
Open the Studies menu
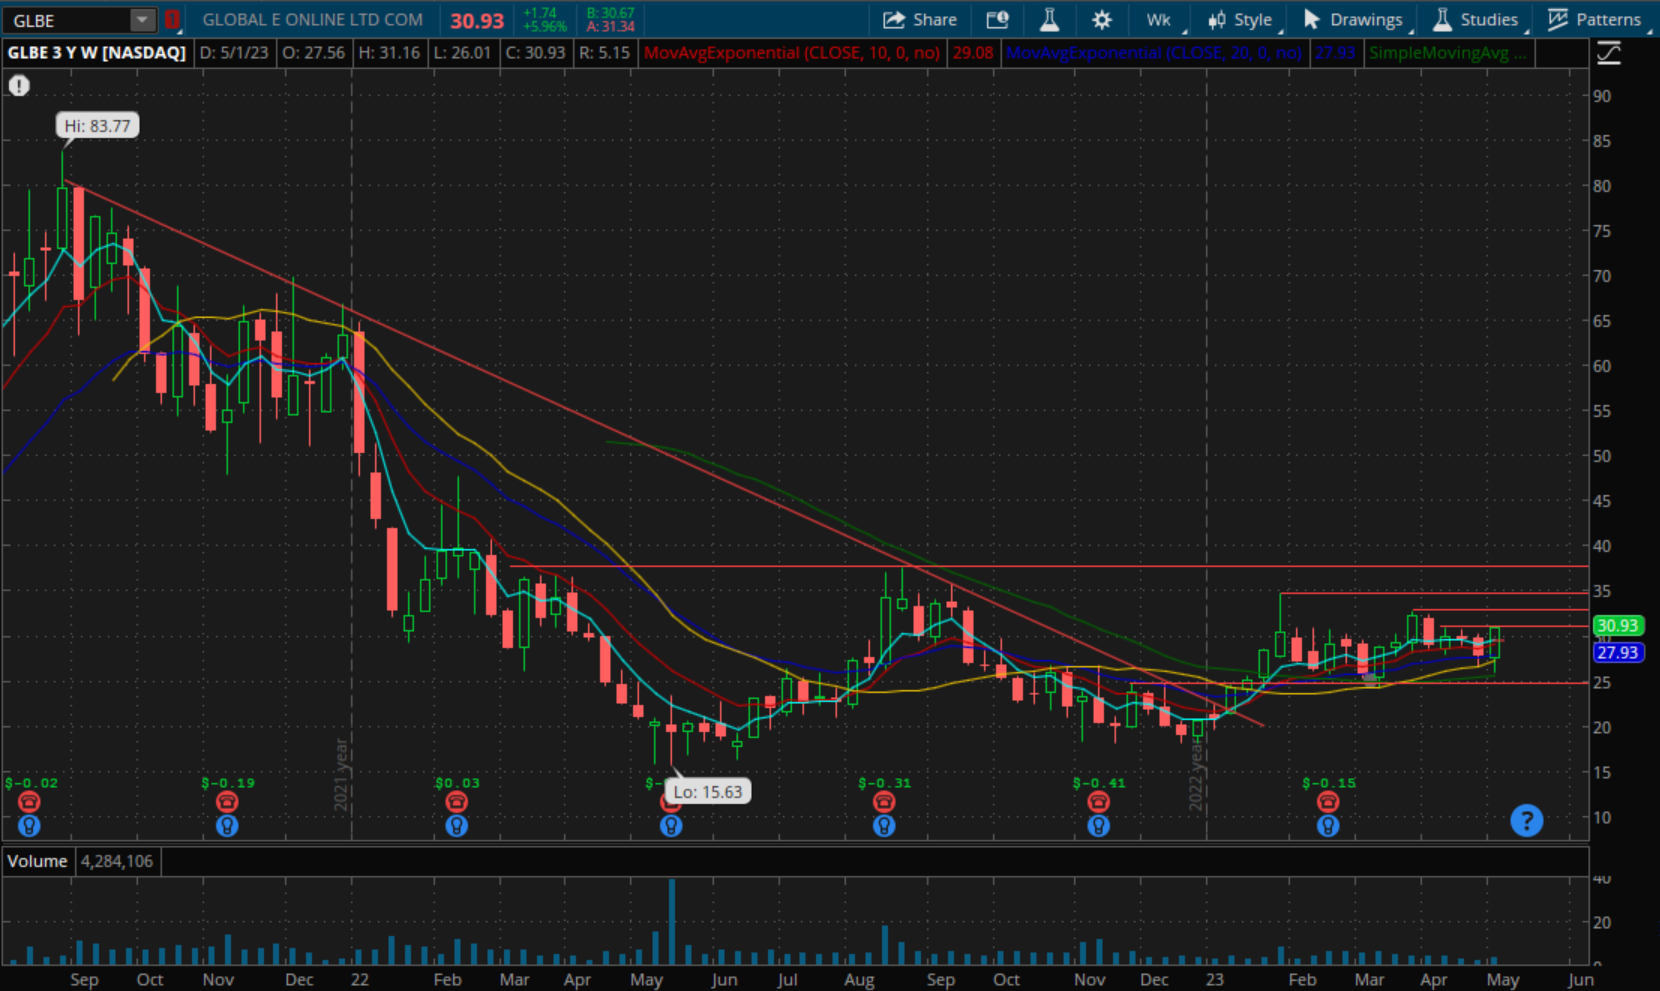[1478, 19]
